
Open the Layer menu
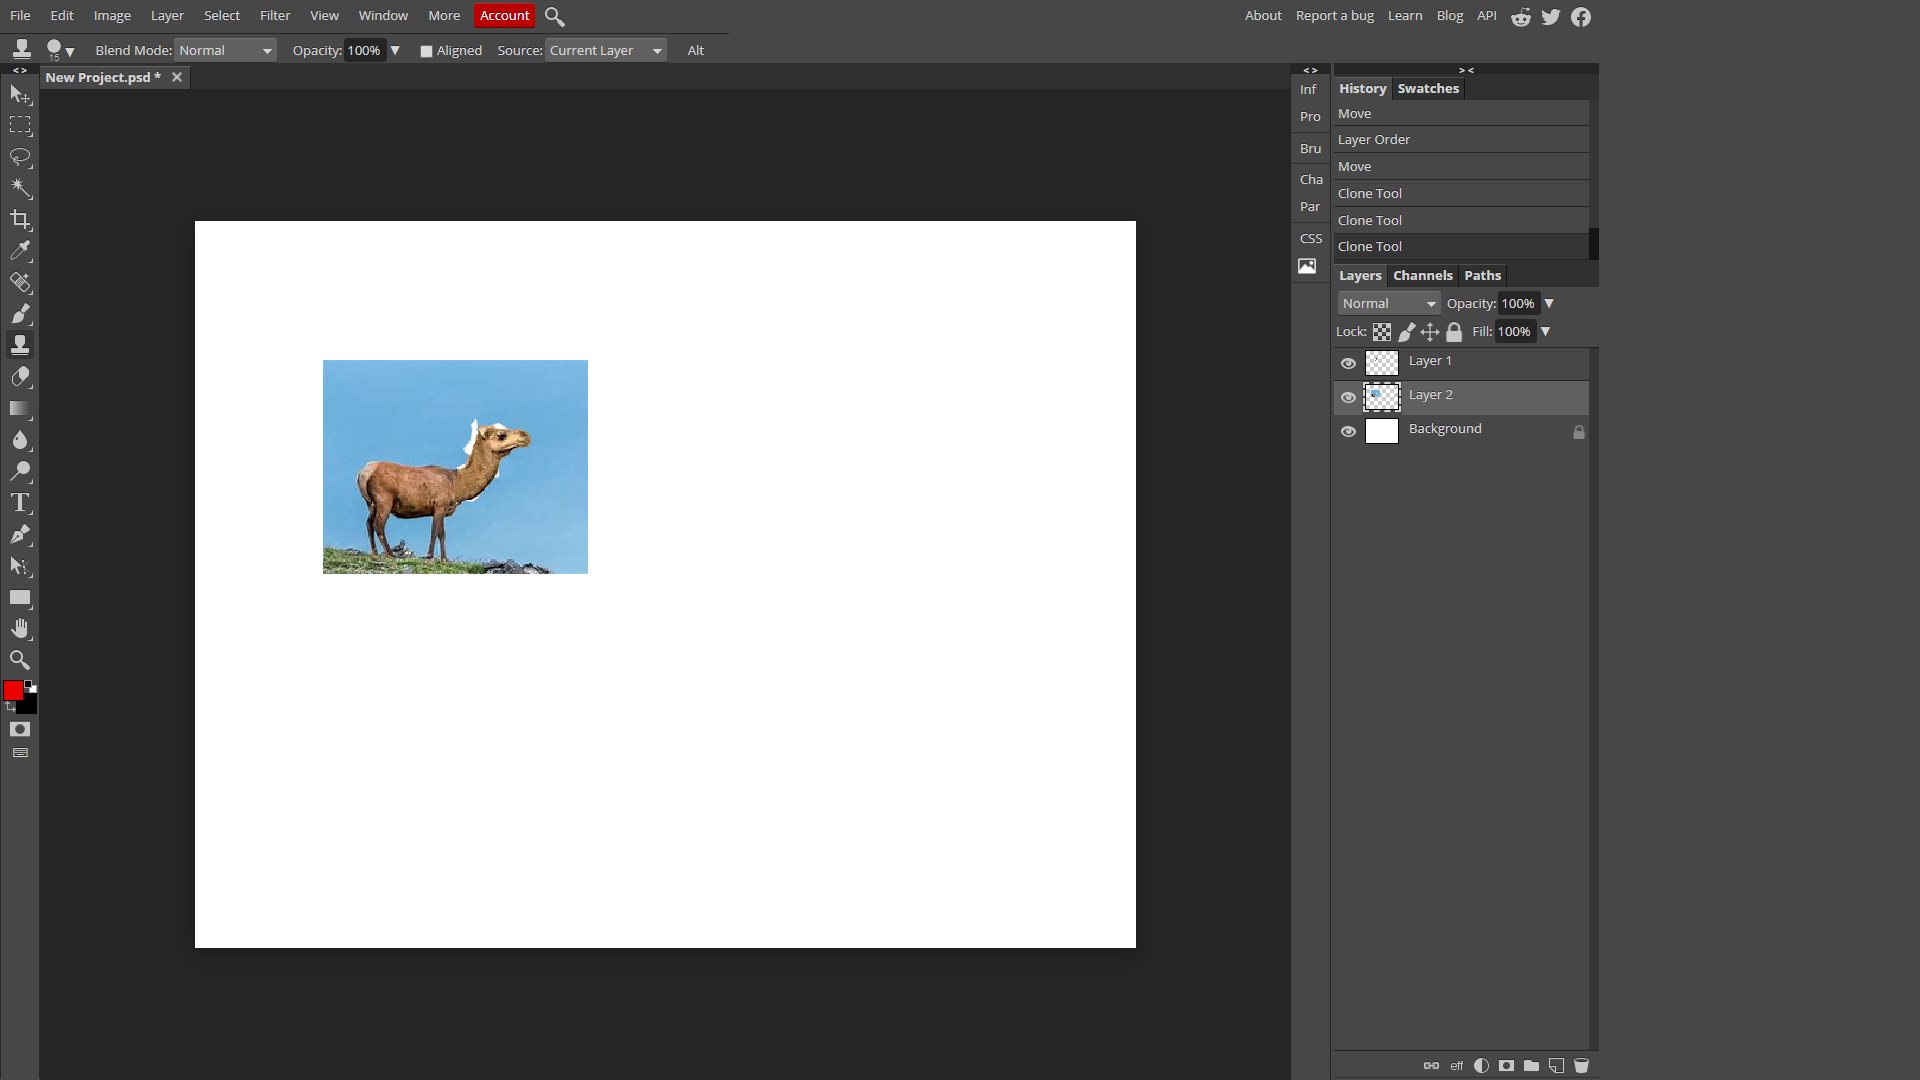167,16
